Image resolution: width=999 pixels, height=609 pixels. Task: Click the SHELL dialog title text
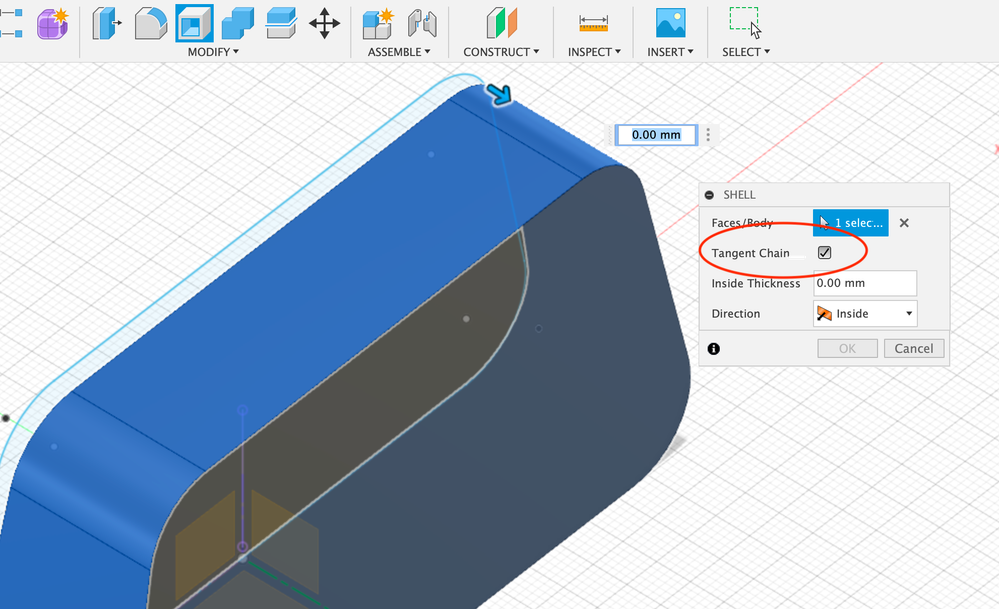tap(739, 195)
